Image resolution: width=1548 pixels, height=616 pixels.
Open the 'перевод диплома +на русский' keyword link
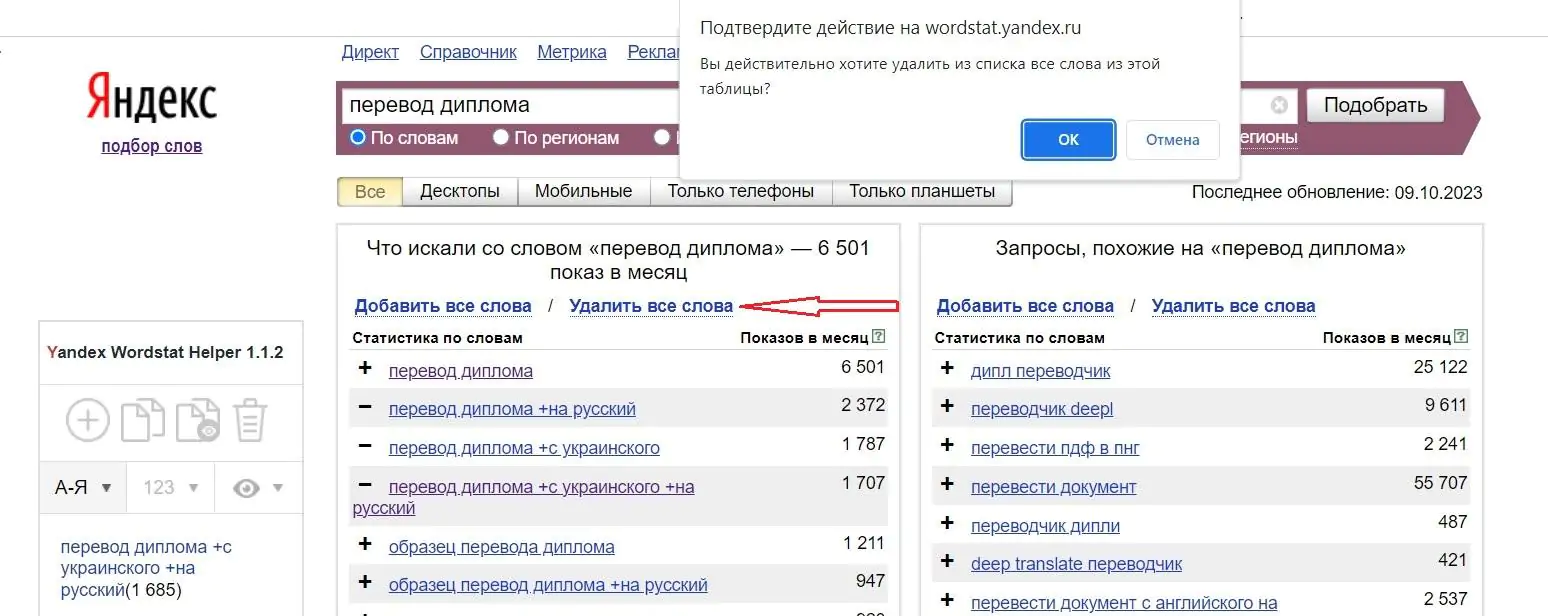(x=512, y=409)
